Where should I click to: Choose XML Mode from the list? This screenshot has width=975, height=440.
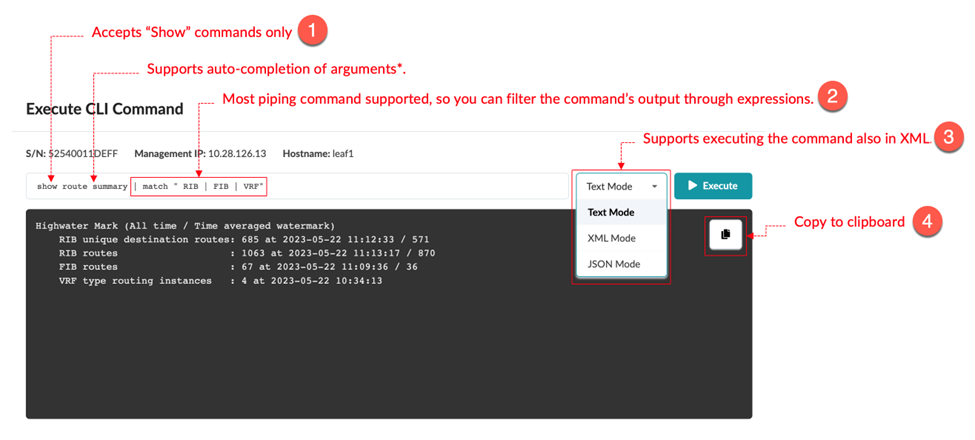point(621,238)
